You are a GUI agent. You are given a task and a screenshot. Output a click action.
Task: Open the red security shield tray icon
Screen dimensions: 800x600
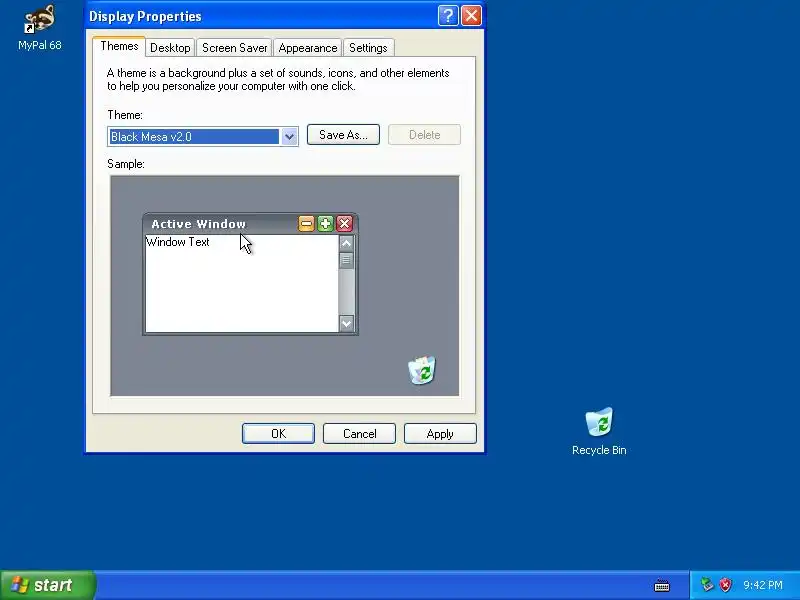[725, 585]
